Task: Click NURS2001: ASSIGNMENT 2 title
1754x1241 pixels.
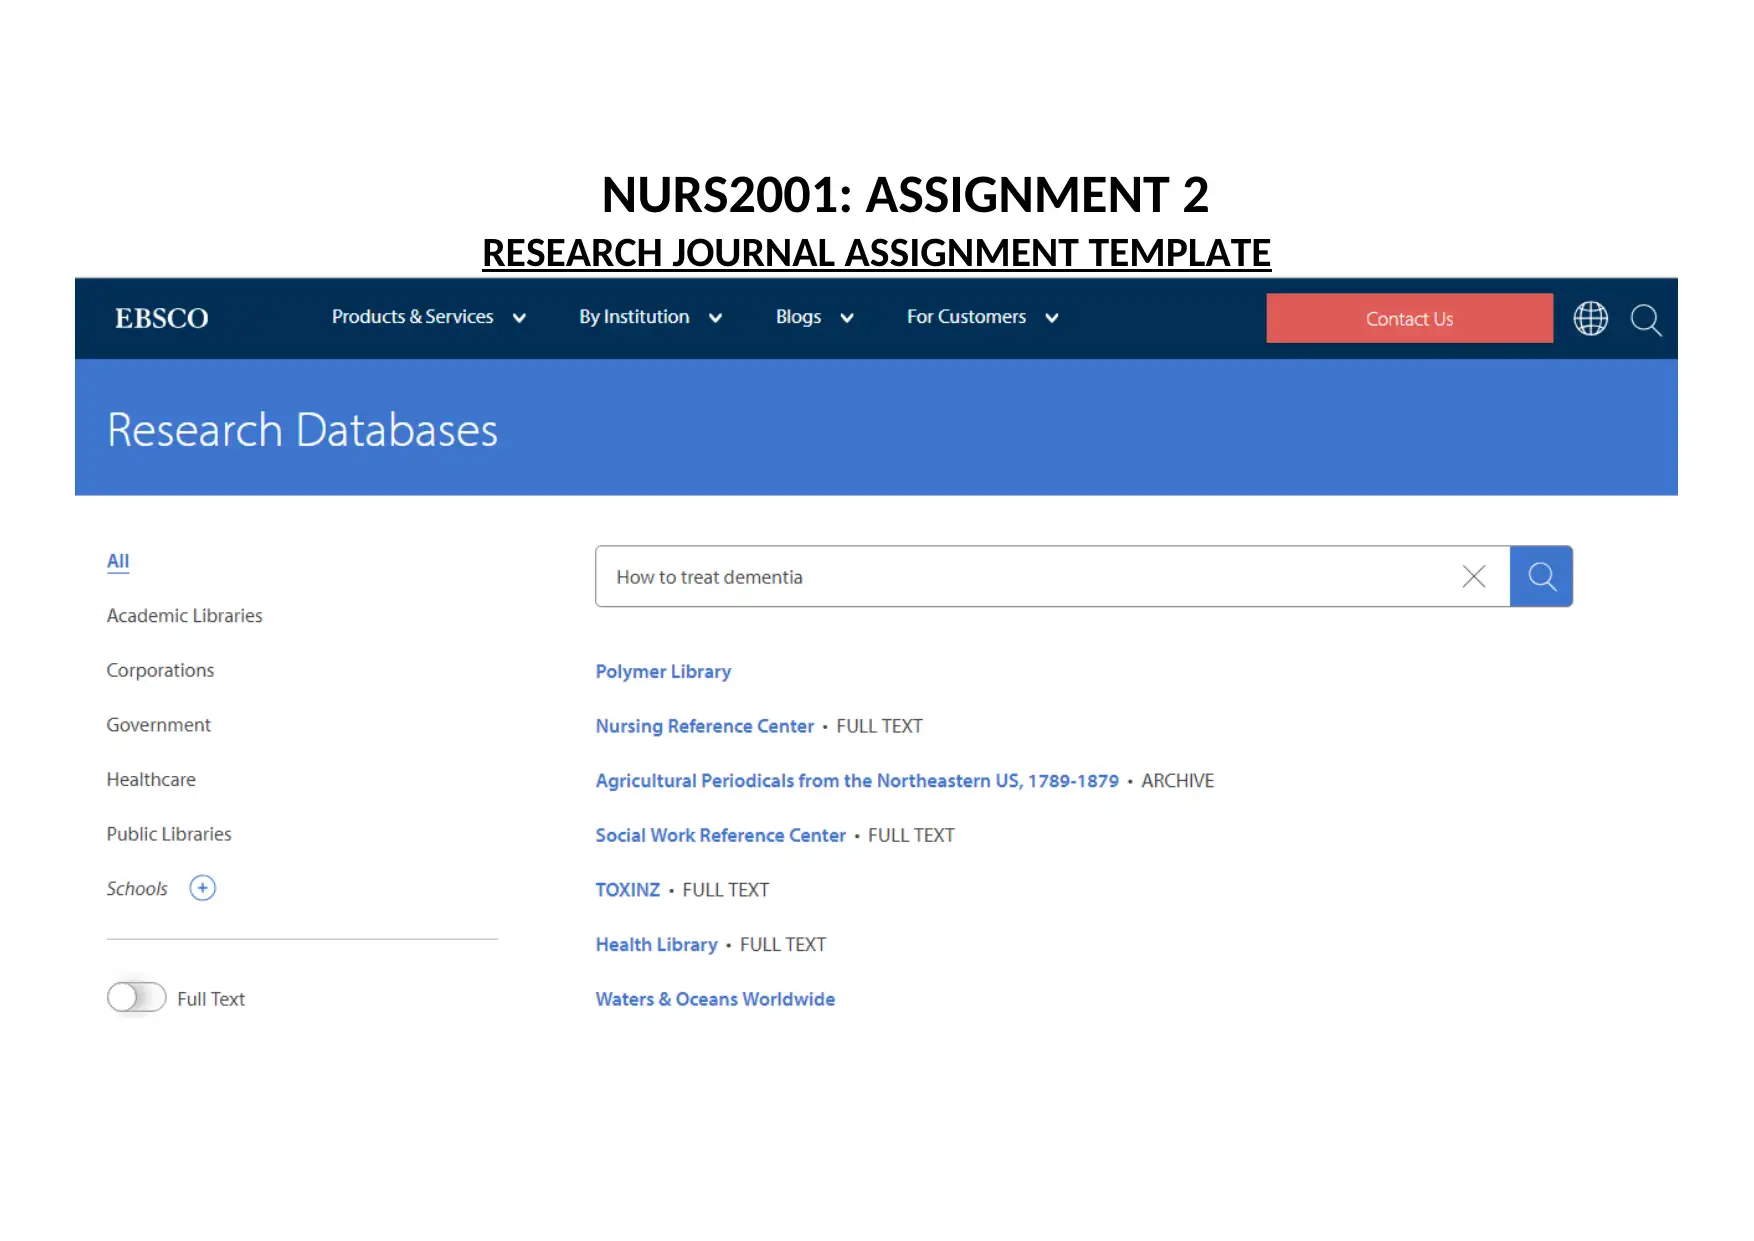Action: 905,194
